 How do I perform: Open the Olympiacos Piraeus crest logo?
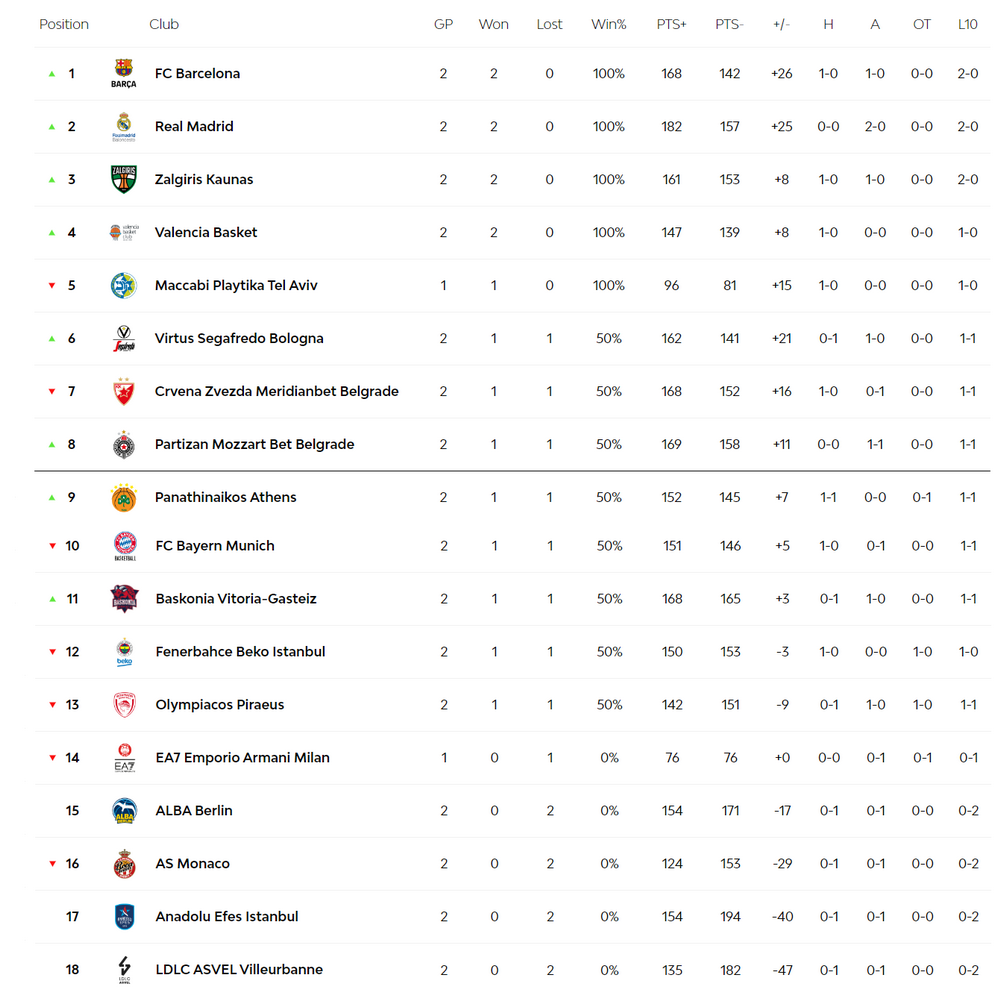pyautogui.click(x=124, y=705)
